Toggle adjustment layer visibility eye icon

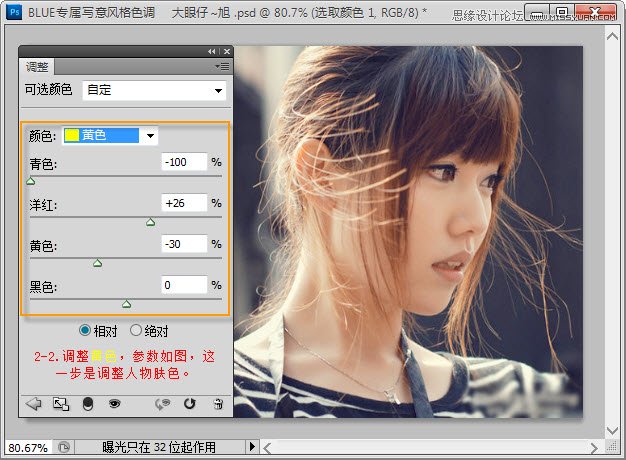[115, 404]
